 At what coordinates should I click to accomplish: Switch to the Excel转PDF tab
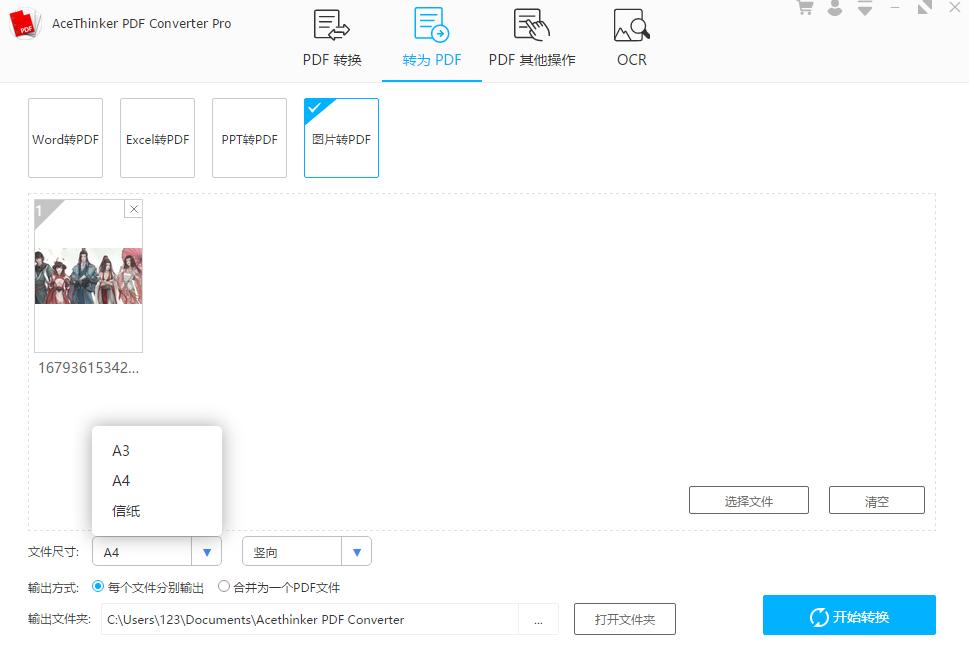(x=157, y=138)
